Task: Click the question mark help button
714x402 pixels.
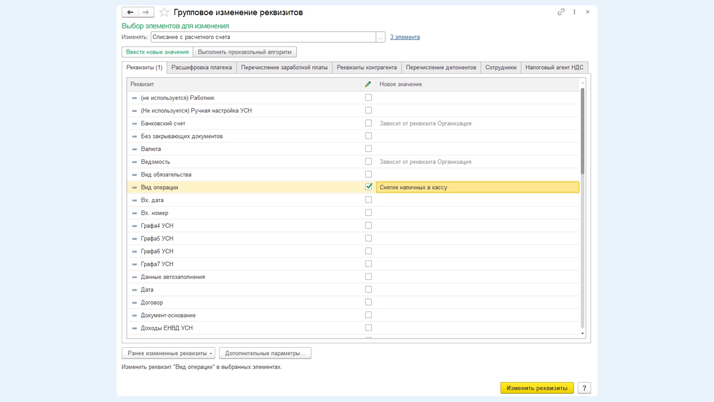Action: click(584, 388)
